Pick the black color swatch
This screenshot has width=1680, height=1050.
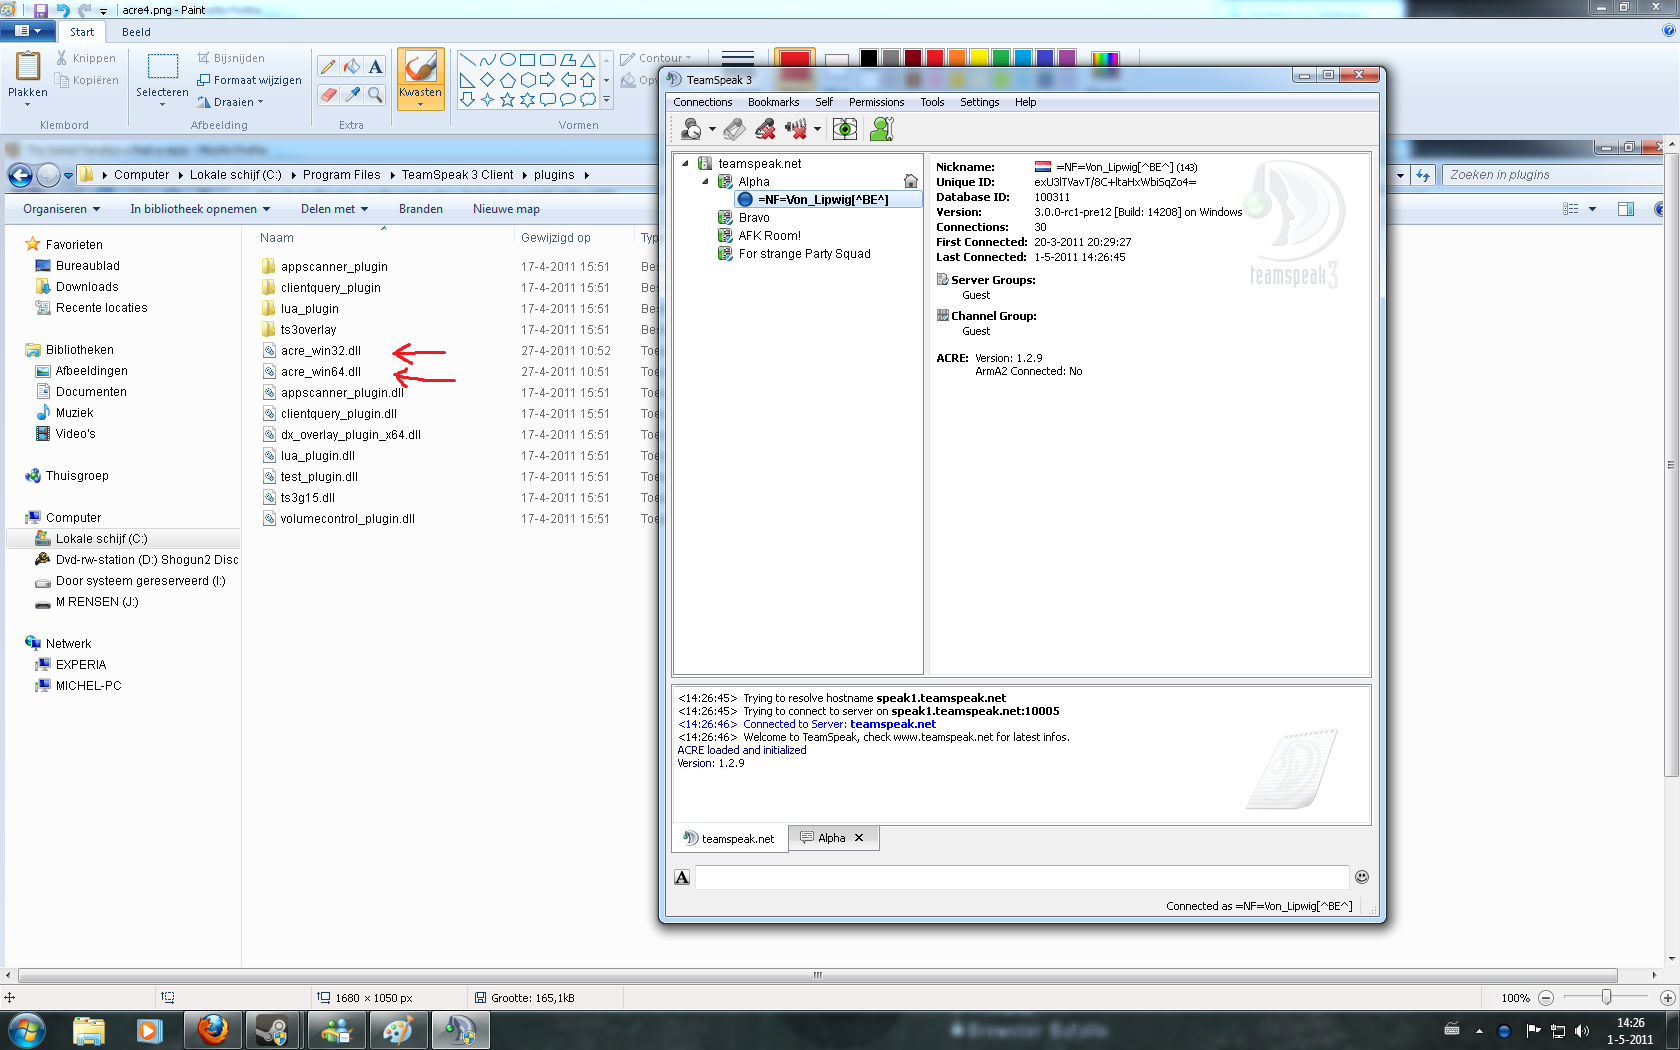869,58
